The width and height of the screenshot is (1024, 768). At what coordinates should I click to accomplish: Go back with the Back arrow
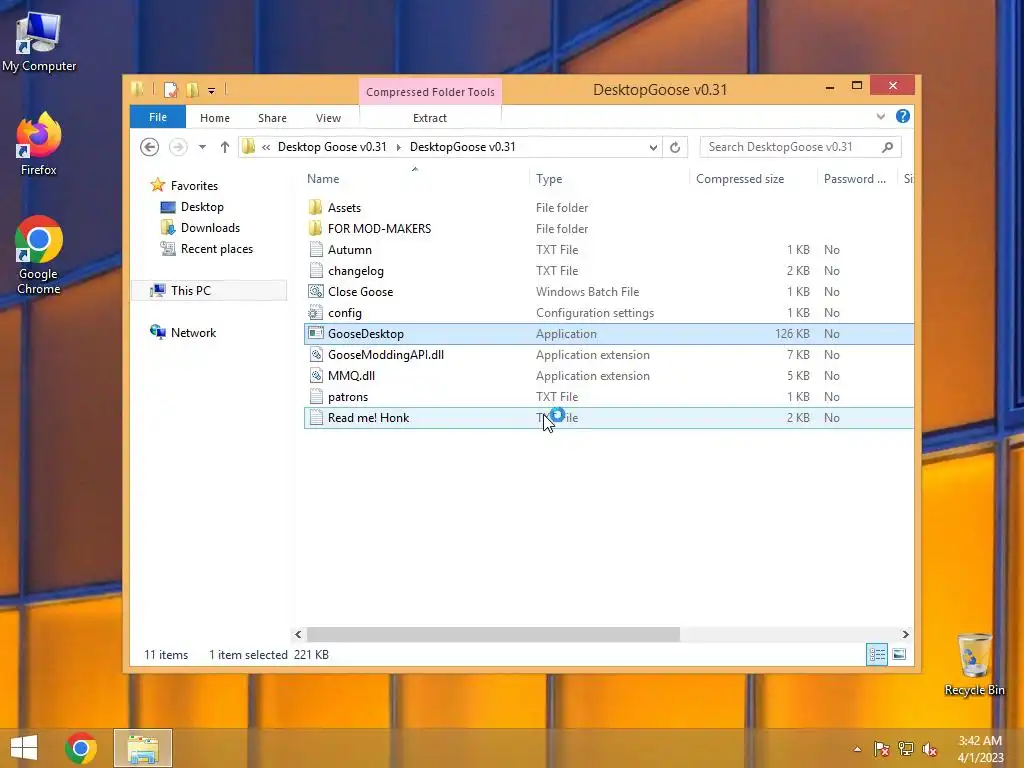pos(150,147)
